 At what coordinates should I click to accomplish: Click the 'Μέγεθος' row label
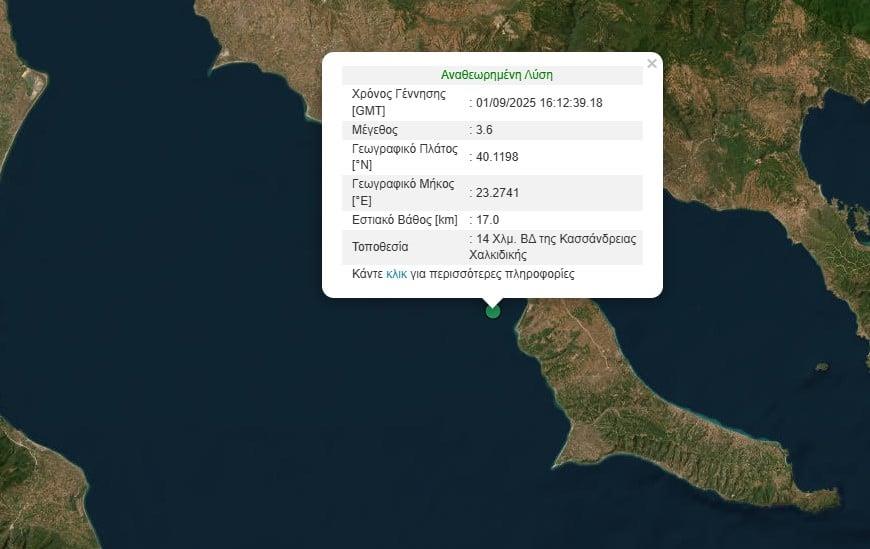point(375,130)
